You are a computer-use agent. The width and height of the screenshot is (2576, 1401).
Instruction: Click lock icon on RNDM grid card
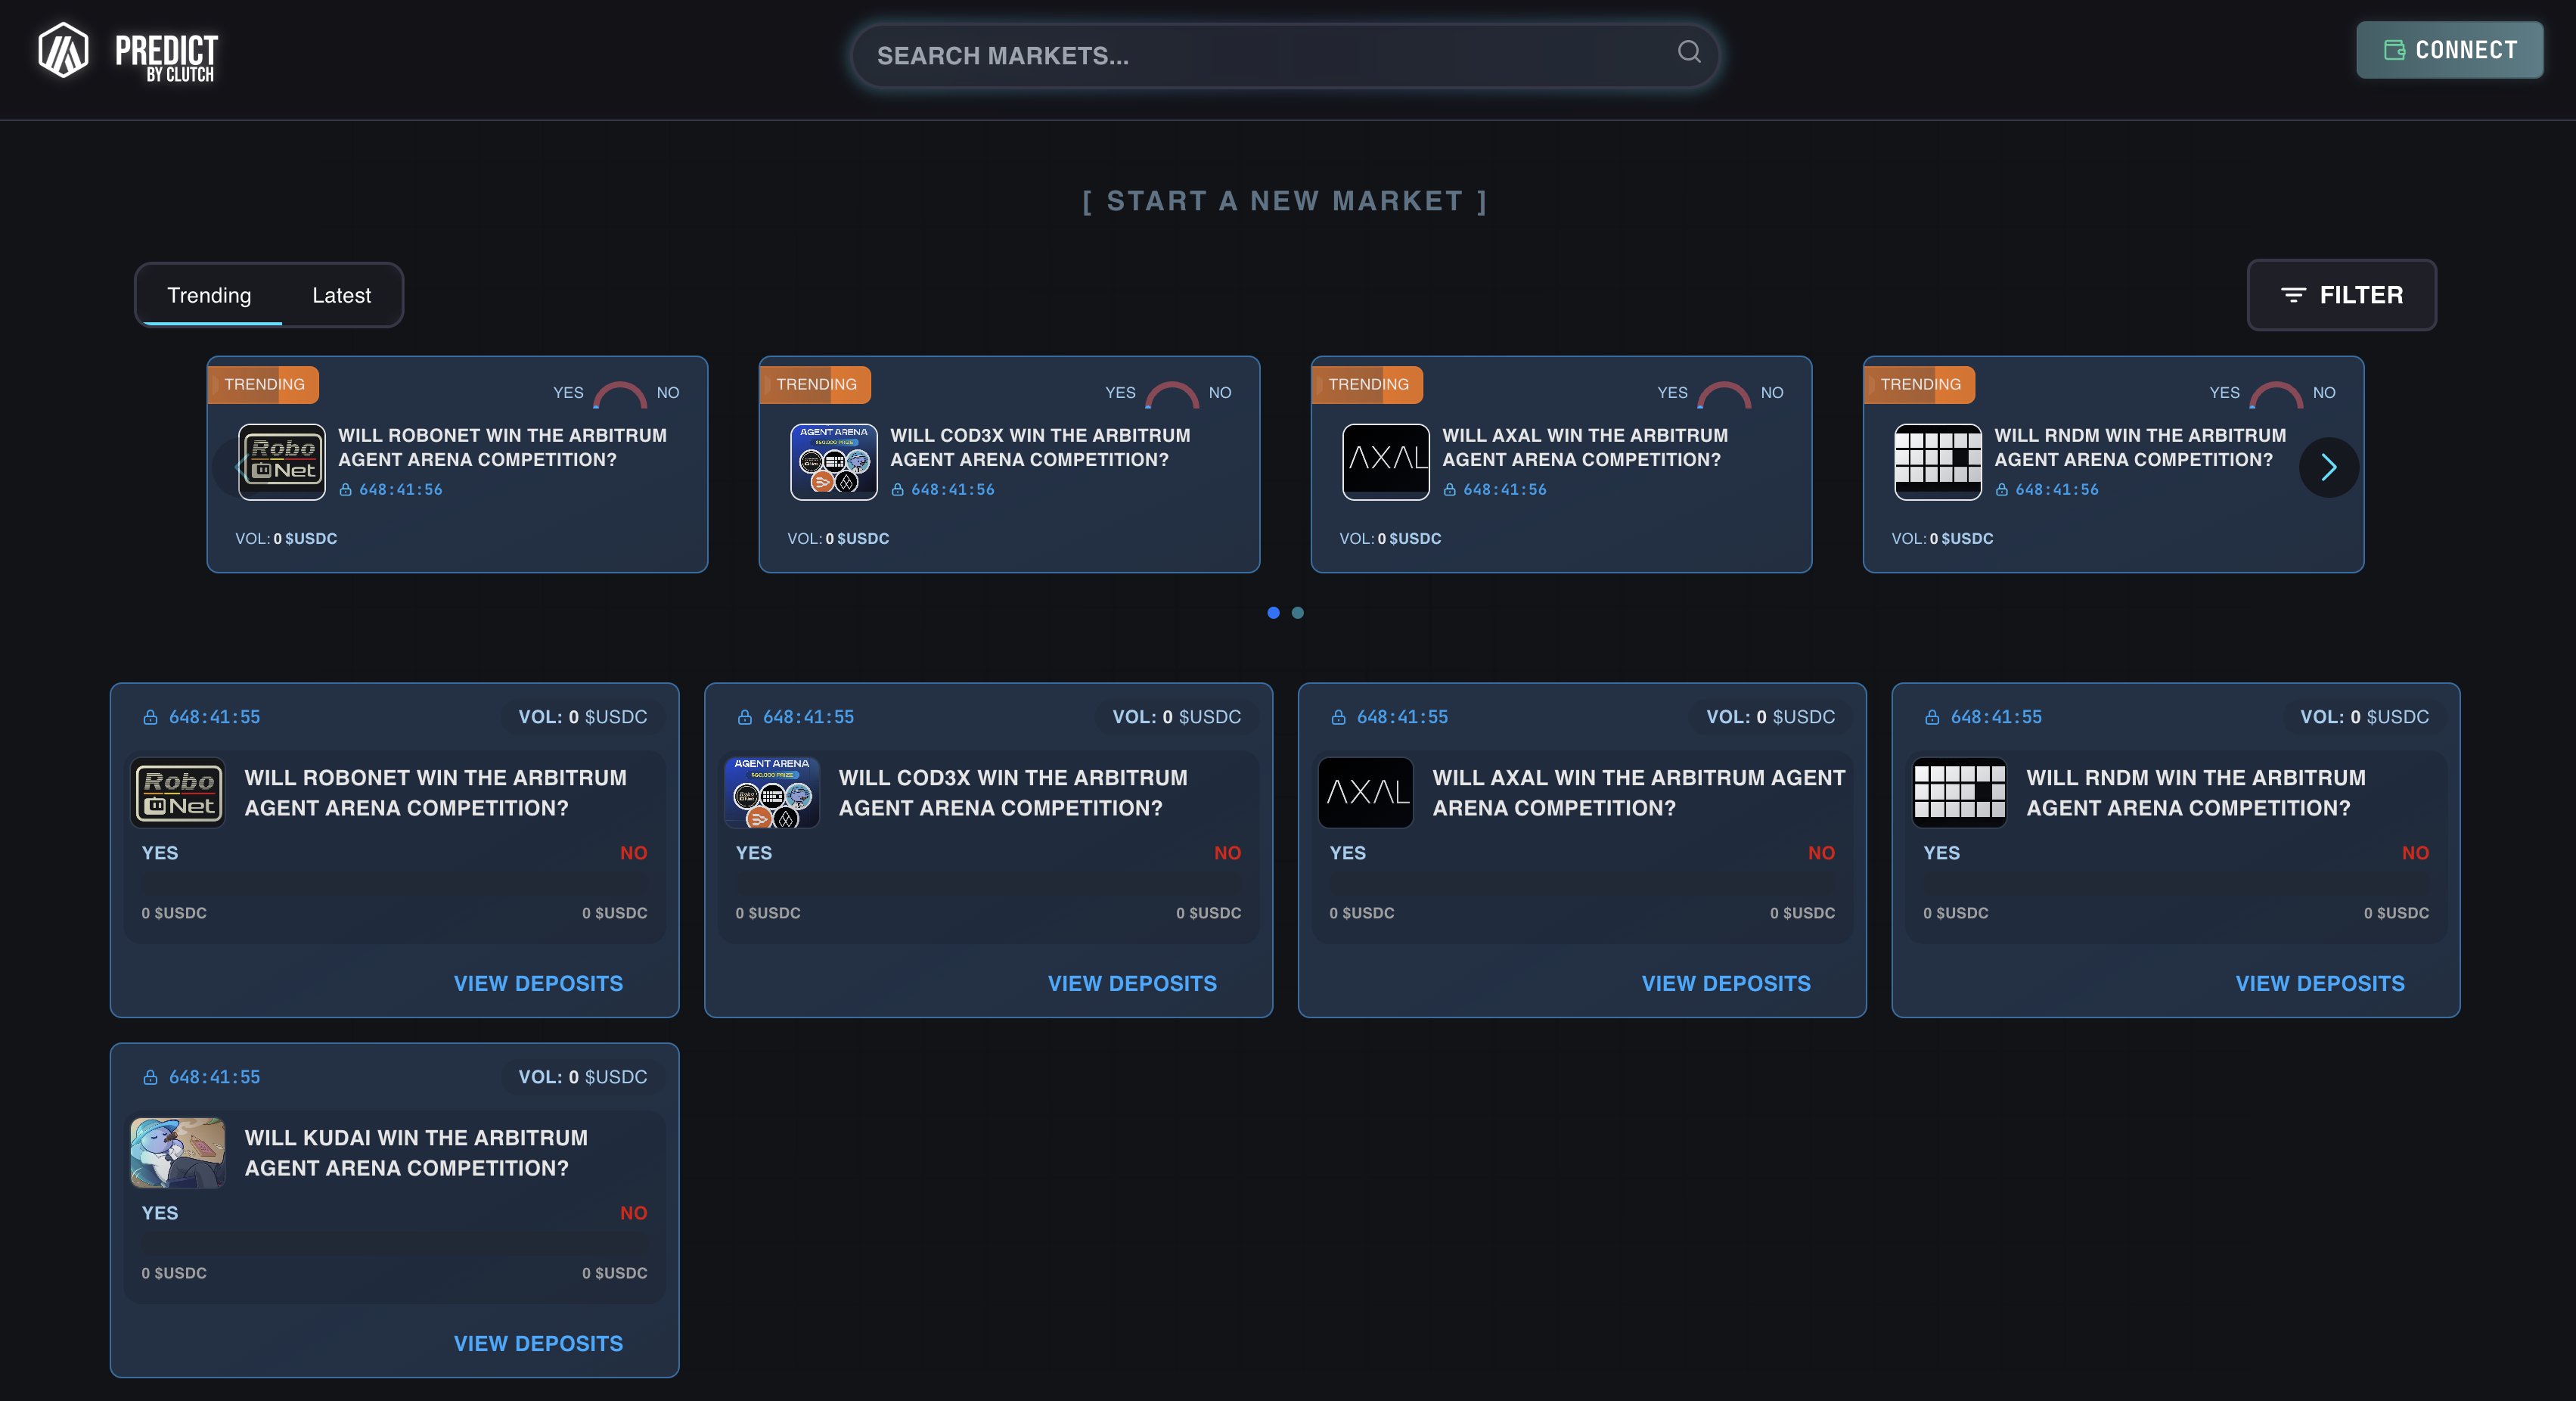(1932, 717)
